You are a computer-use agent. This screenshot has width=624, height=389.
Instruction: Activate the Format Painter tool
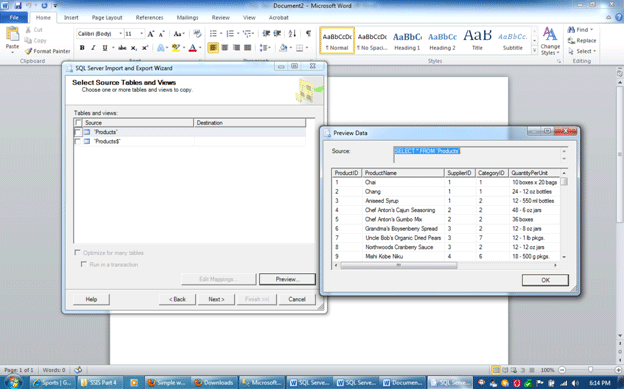[47, 51]
